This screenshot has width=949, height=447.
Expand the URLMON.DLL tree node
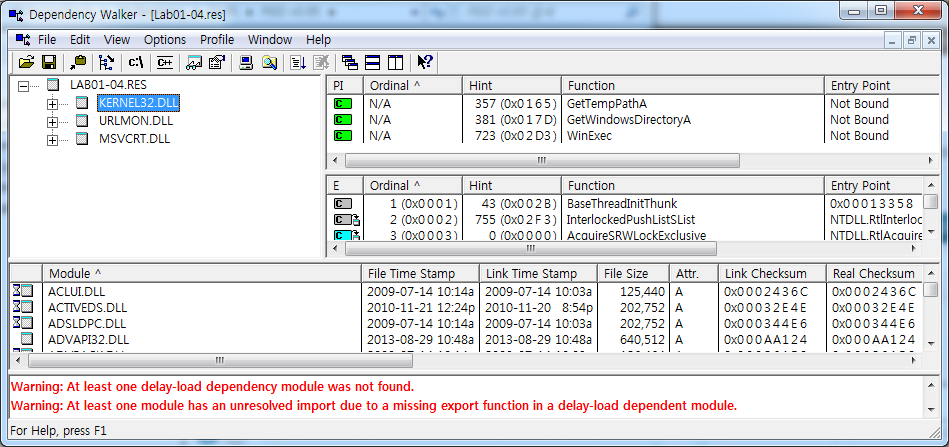pyautogui.click(x=53, y=121)
